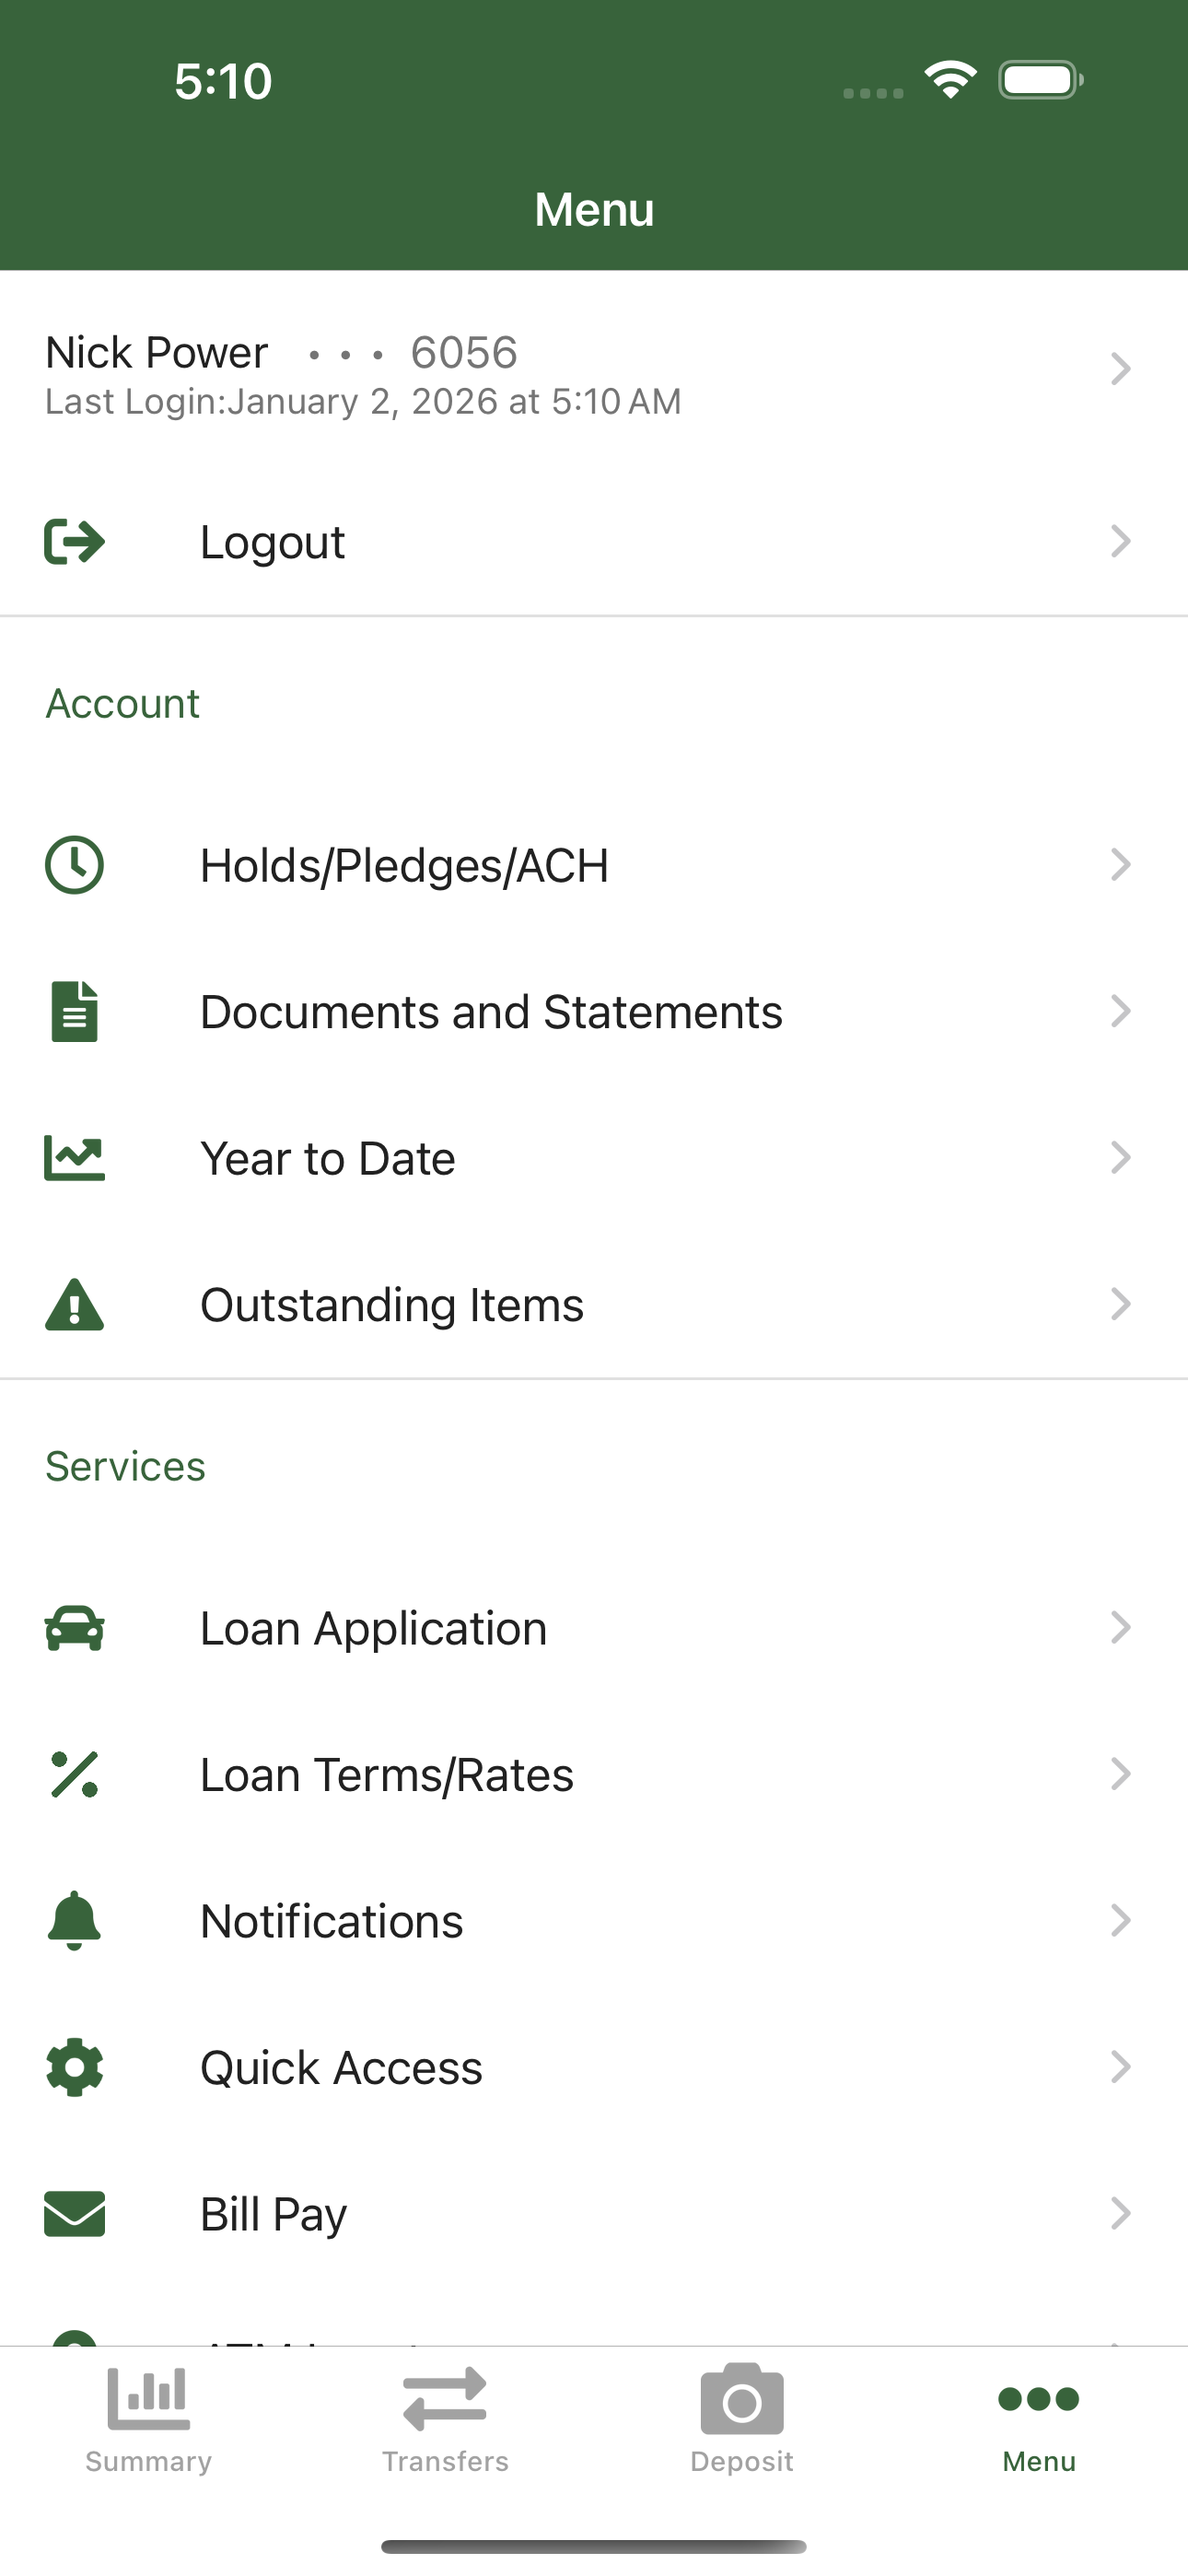Viewport: 1188px width, 2576px height.
Task: Open Holds/Pledges/ACH clock icon
Action: point(75,865)
